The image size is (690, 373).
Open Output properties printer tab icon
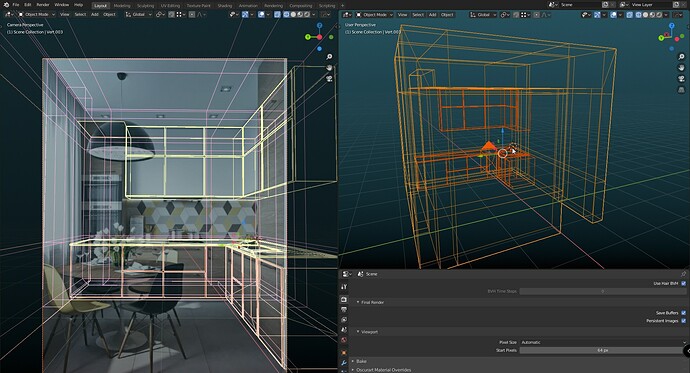point(344,310)
